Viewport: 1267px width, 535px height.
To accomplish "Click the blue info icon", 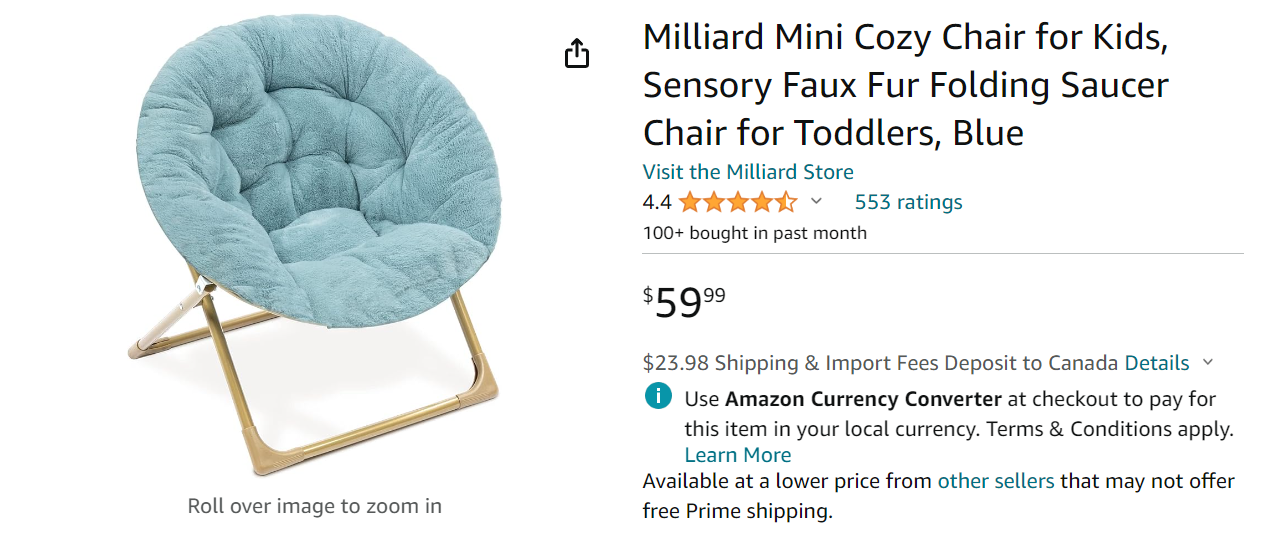I will (x=658, y=397).
